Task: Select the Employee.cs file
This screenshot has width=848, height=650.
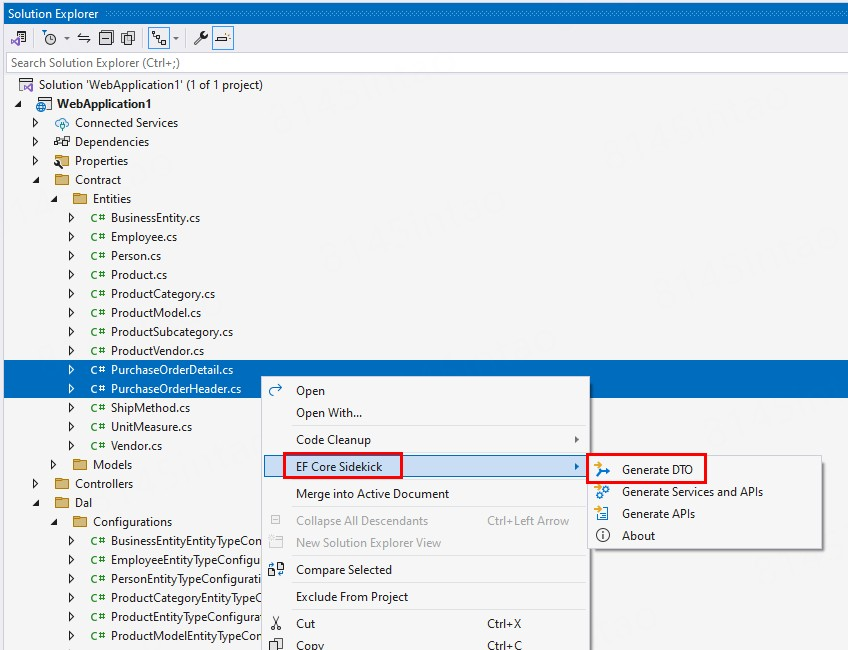Action: coord(143,237)
